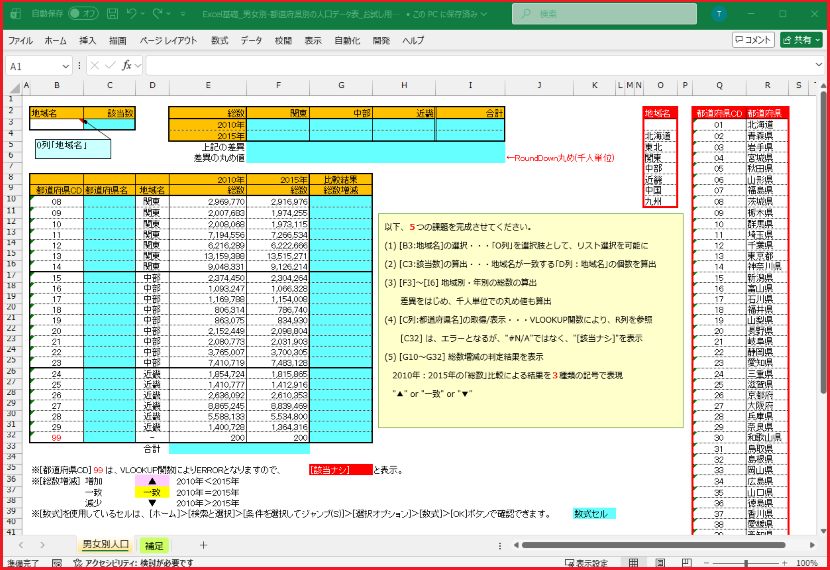The height and width of the screenshot is (570, 830).
Task: Expand the Name Box dropdown arrow
Action: (x=66, y=66)
